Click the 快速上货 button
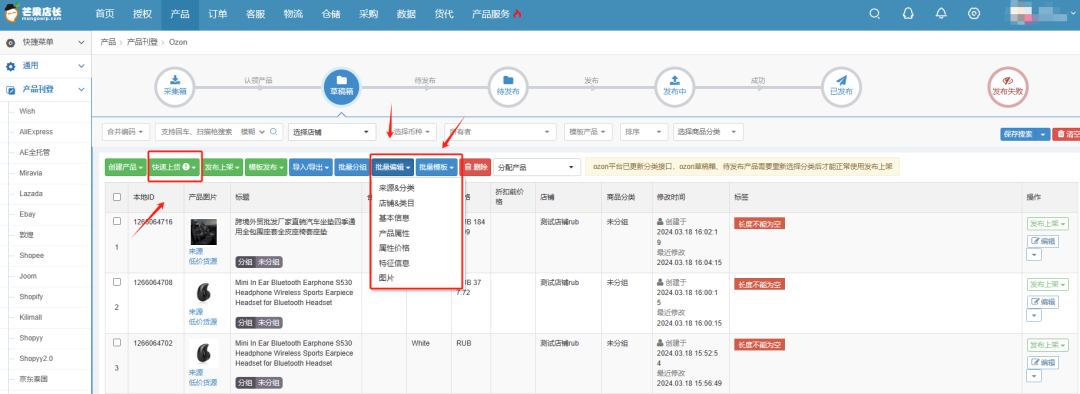 click(175, 167)
